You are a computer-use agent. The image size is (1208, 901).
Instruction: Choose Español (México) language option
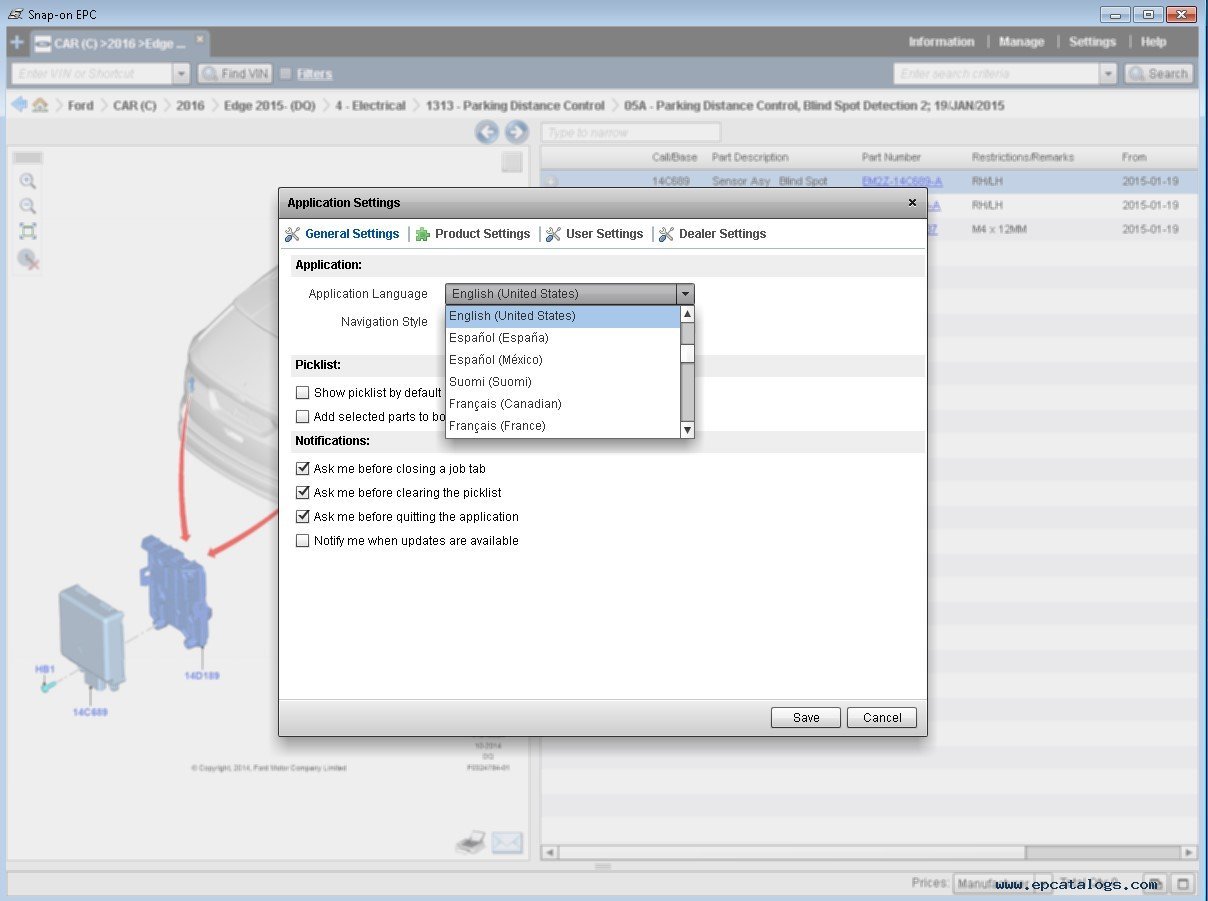(496, 360)
